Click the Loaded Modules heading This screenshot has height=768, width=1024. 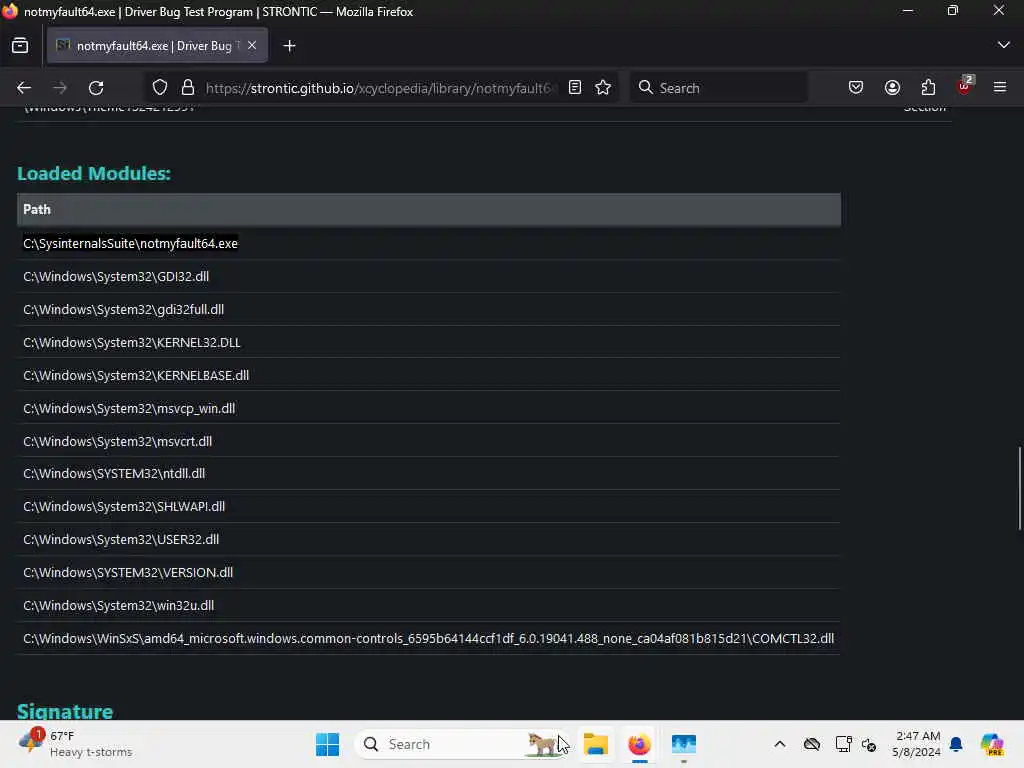(x=94, y=174)
